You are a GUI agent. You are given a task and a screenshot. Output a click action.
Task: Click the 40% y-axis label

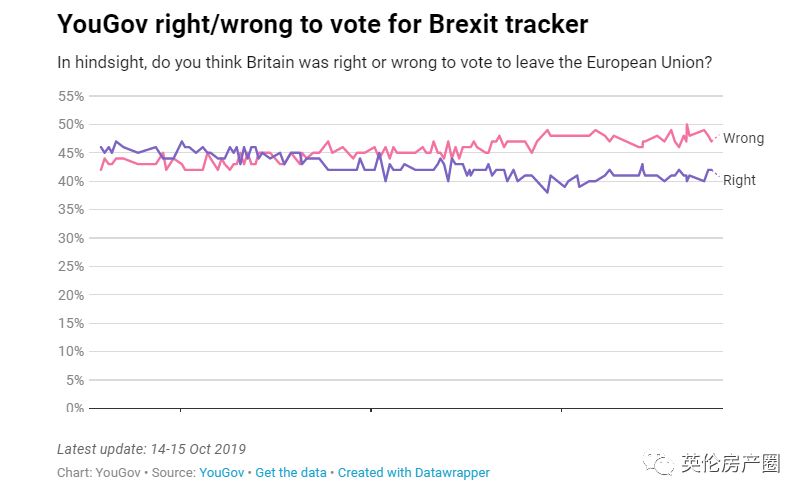coord(72,181)
